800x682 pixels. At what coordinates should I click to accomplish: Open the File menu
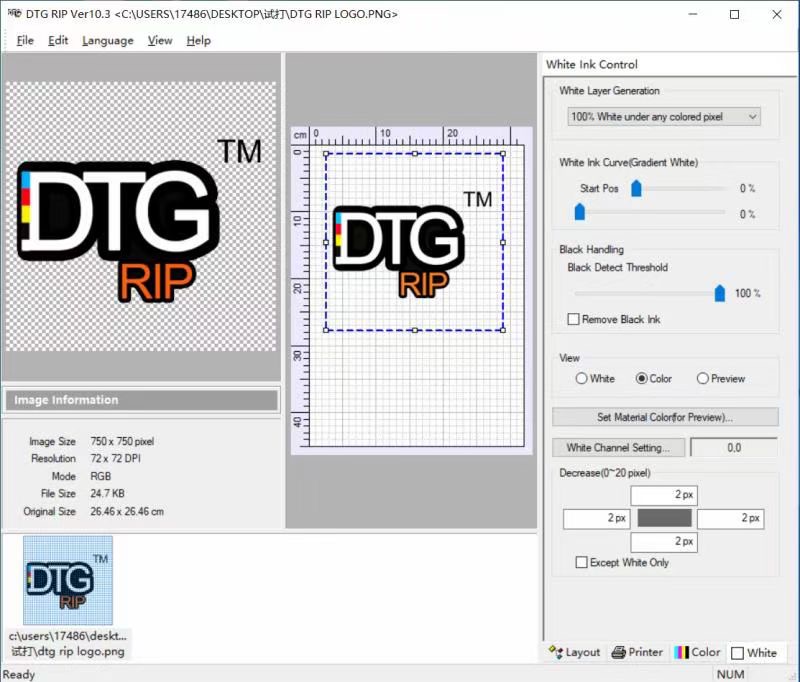click(x=25, y=40)
